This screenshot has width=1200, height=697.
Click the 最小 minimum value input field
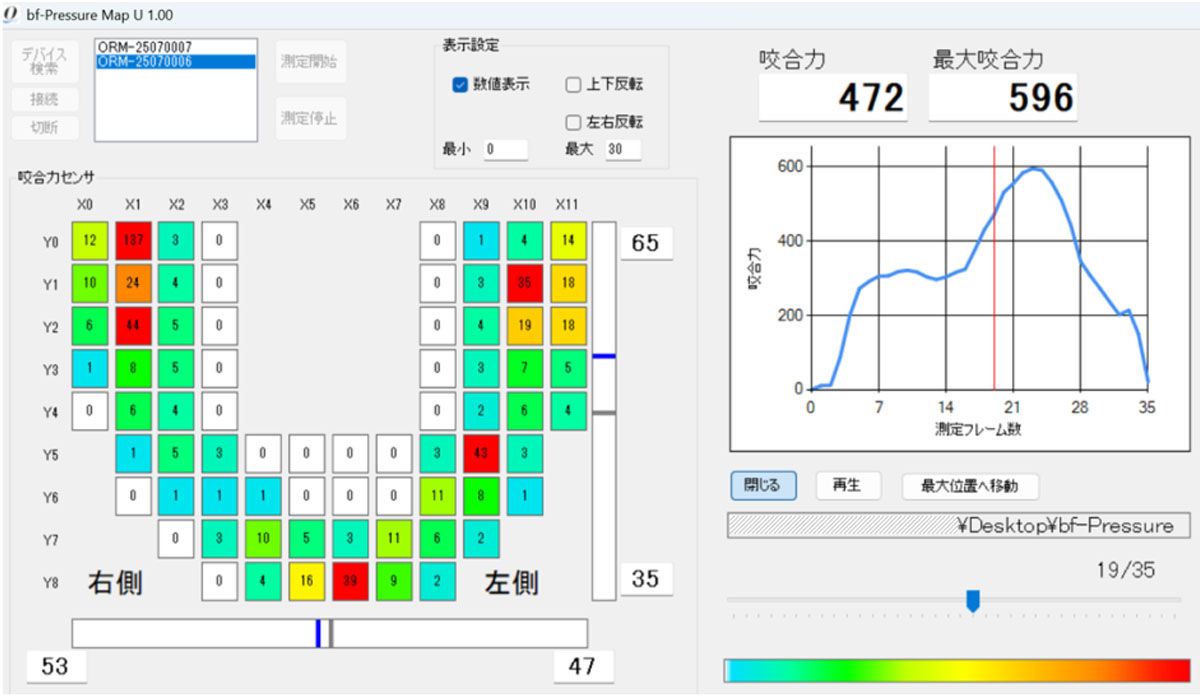point(506,150)
